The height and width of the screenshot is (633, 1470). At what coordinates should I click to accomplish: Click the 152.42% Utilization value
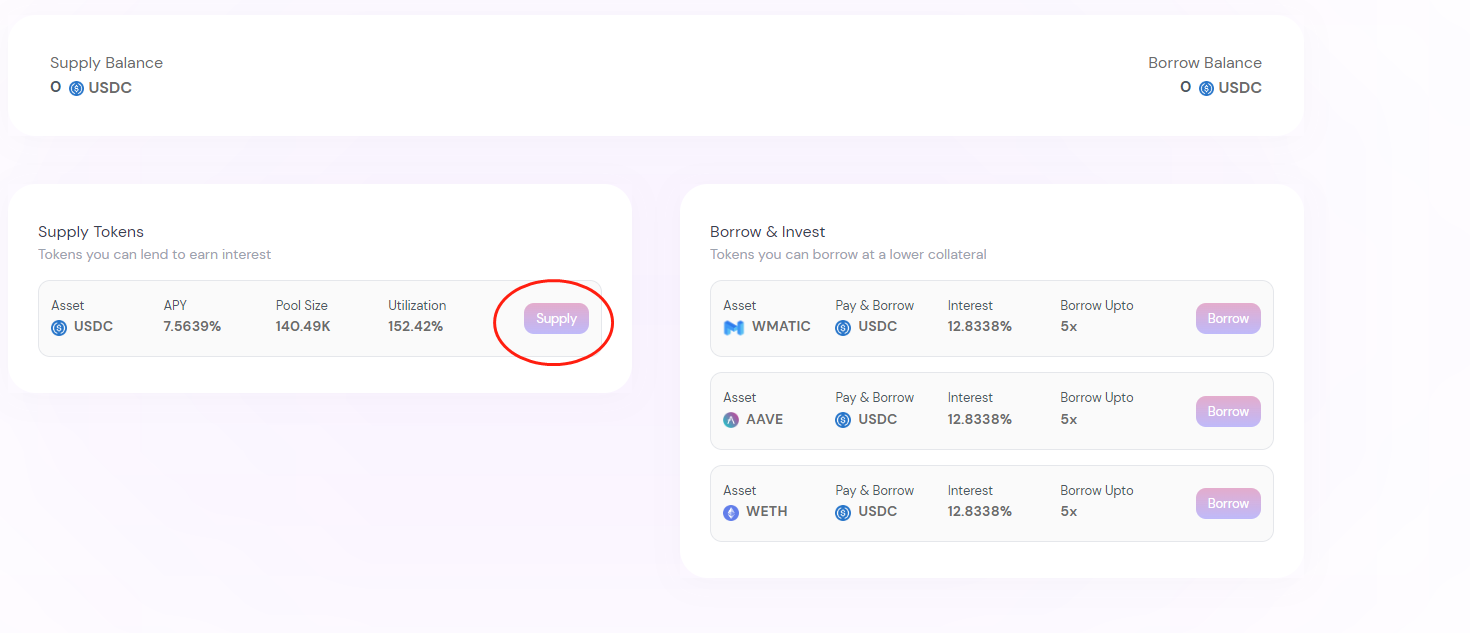(x=415, y=326)
